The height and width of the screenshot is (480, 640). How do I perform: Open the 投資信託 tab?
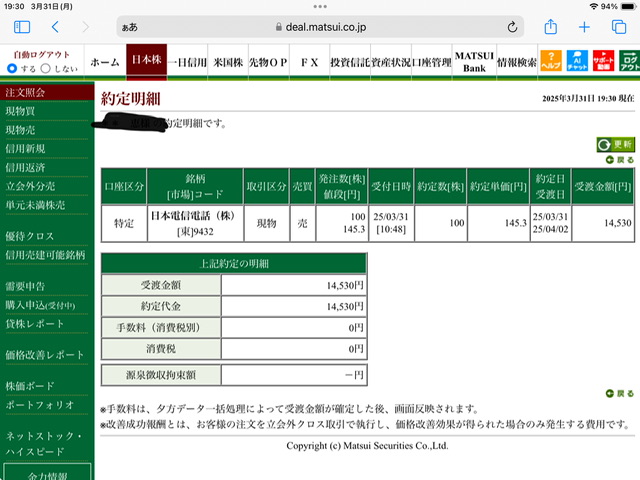point(350,62)
